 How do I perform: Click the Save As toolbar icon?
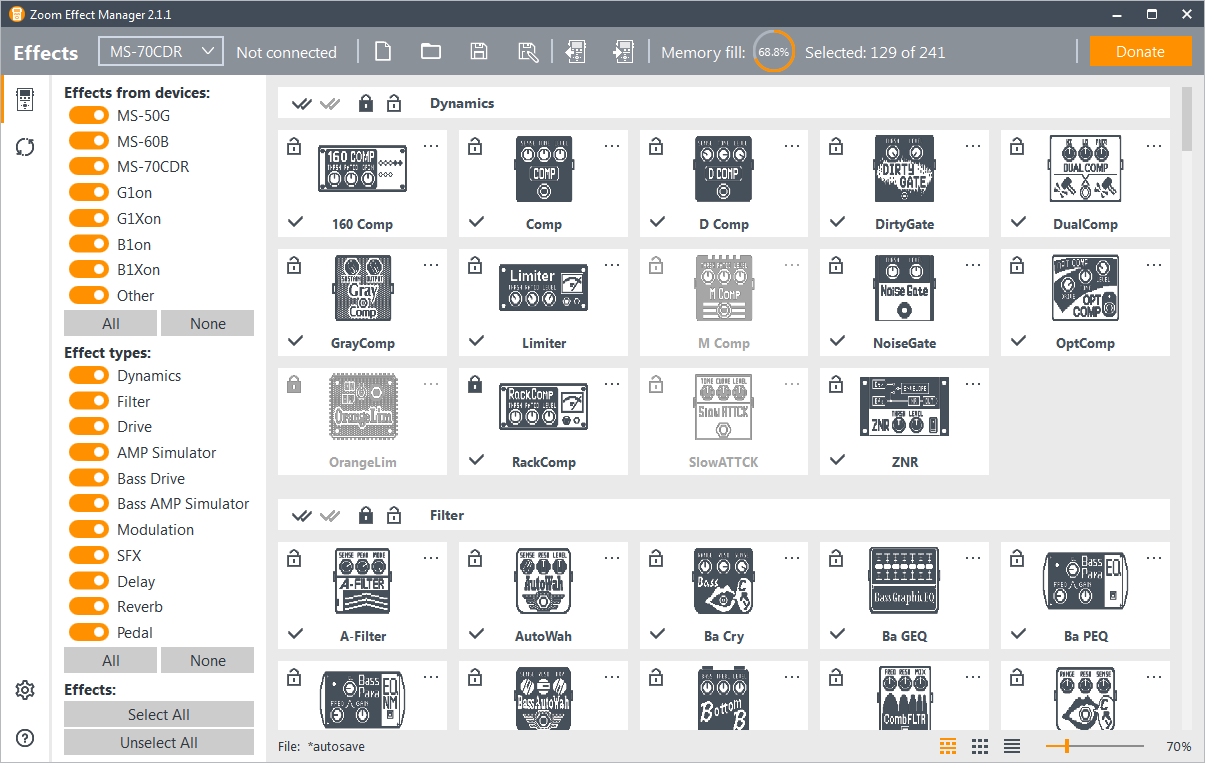point(528,52)
